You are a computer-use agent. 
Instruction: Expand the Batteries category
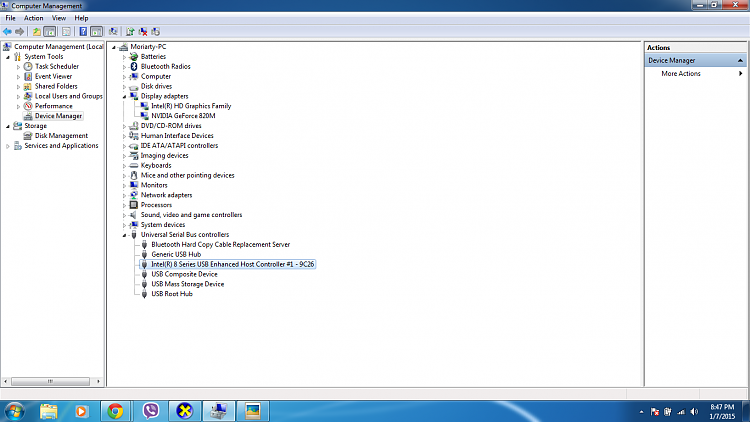124,57
